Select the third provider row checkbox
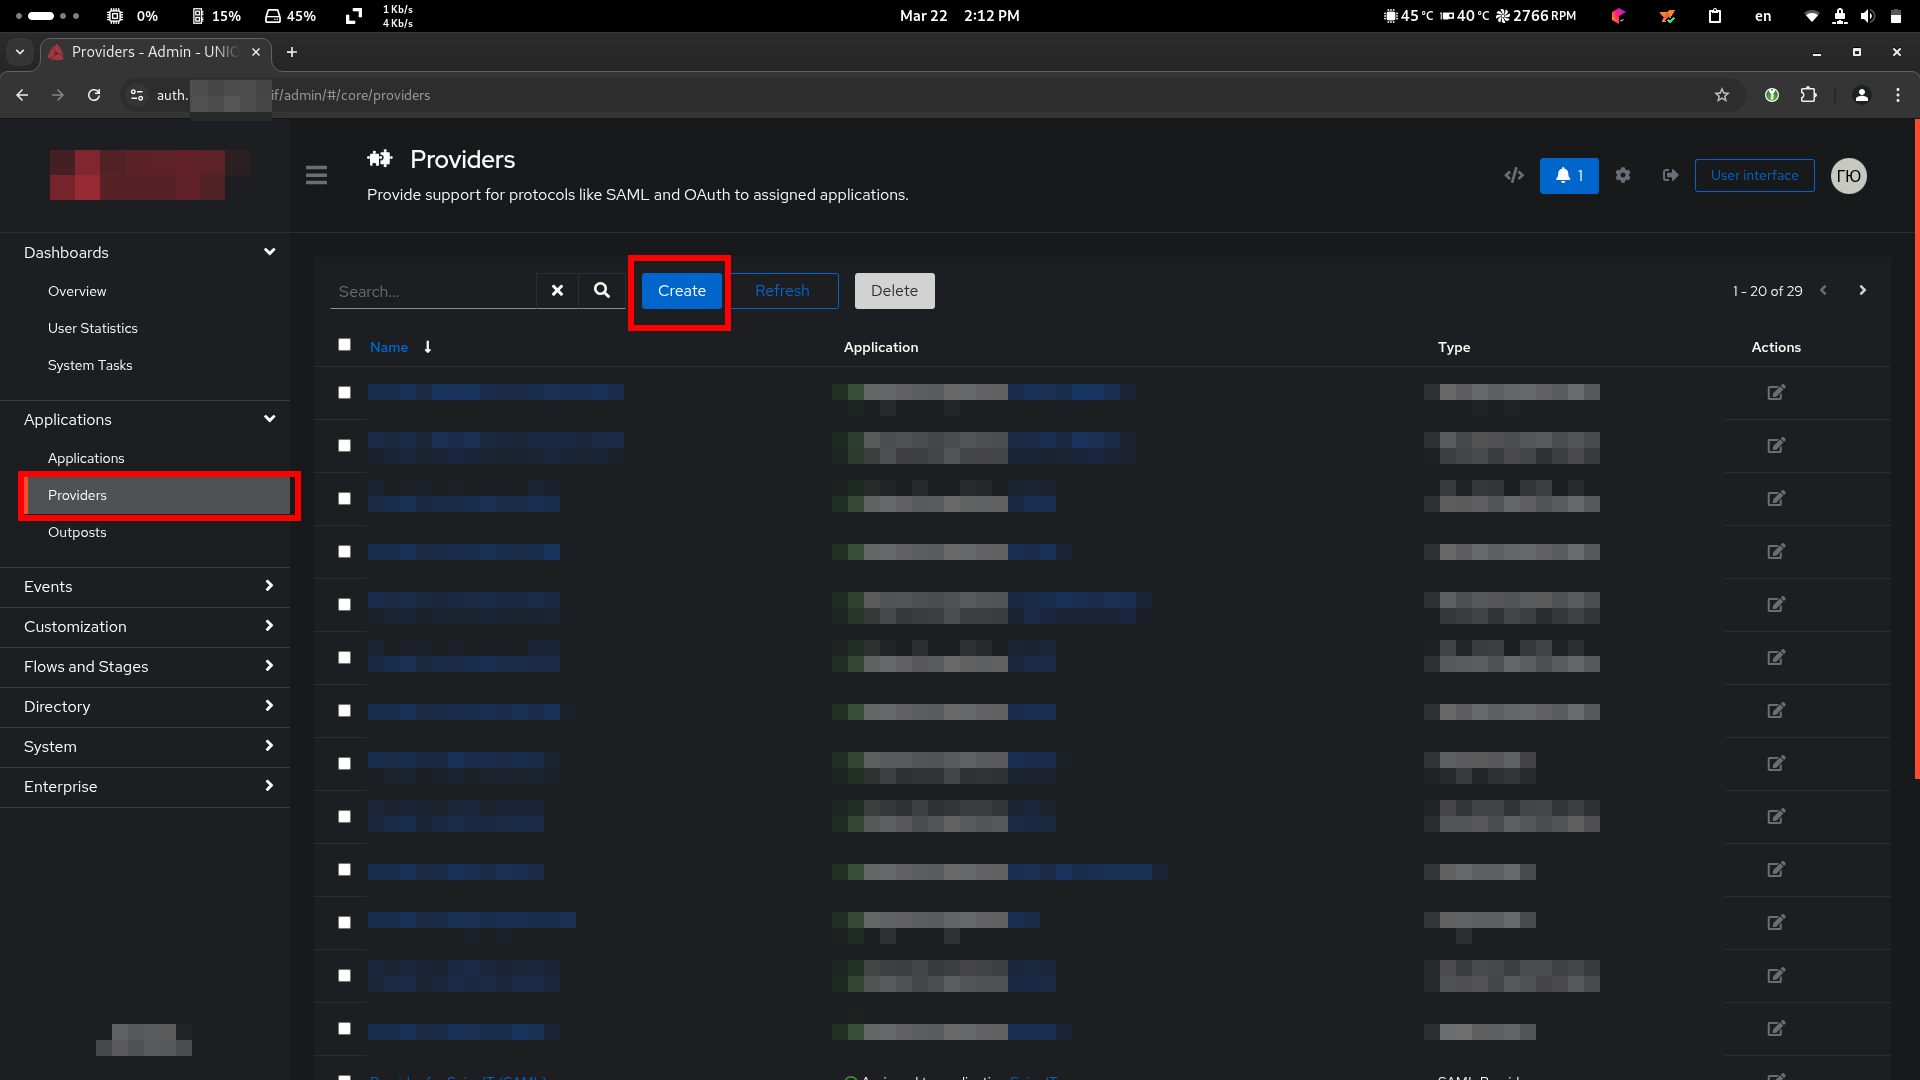 pos(344,498)
